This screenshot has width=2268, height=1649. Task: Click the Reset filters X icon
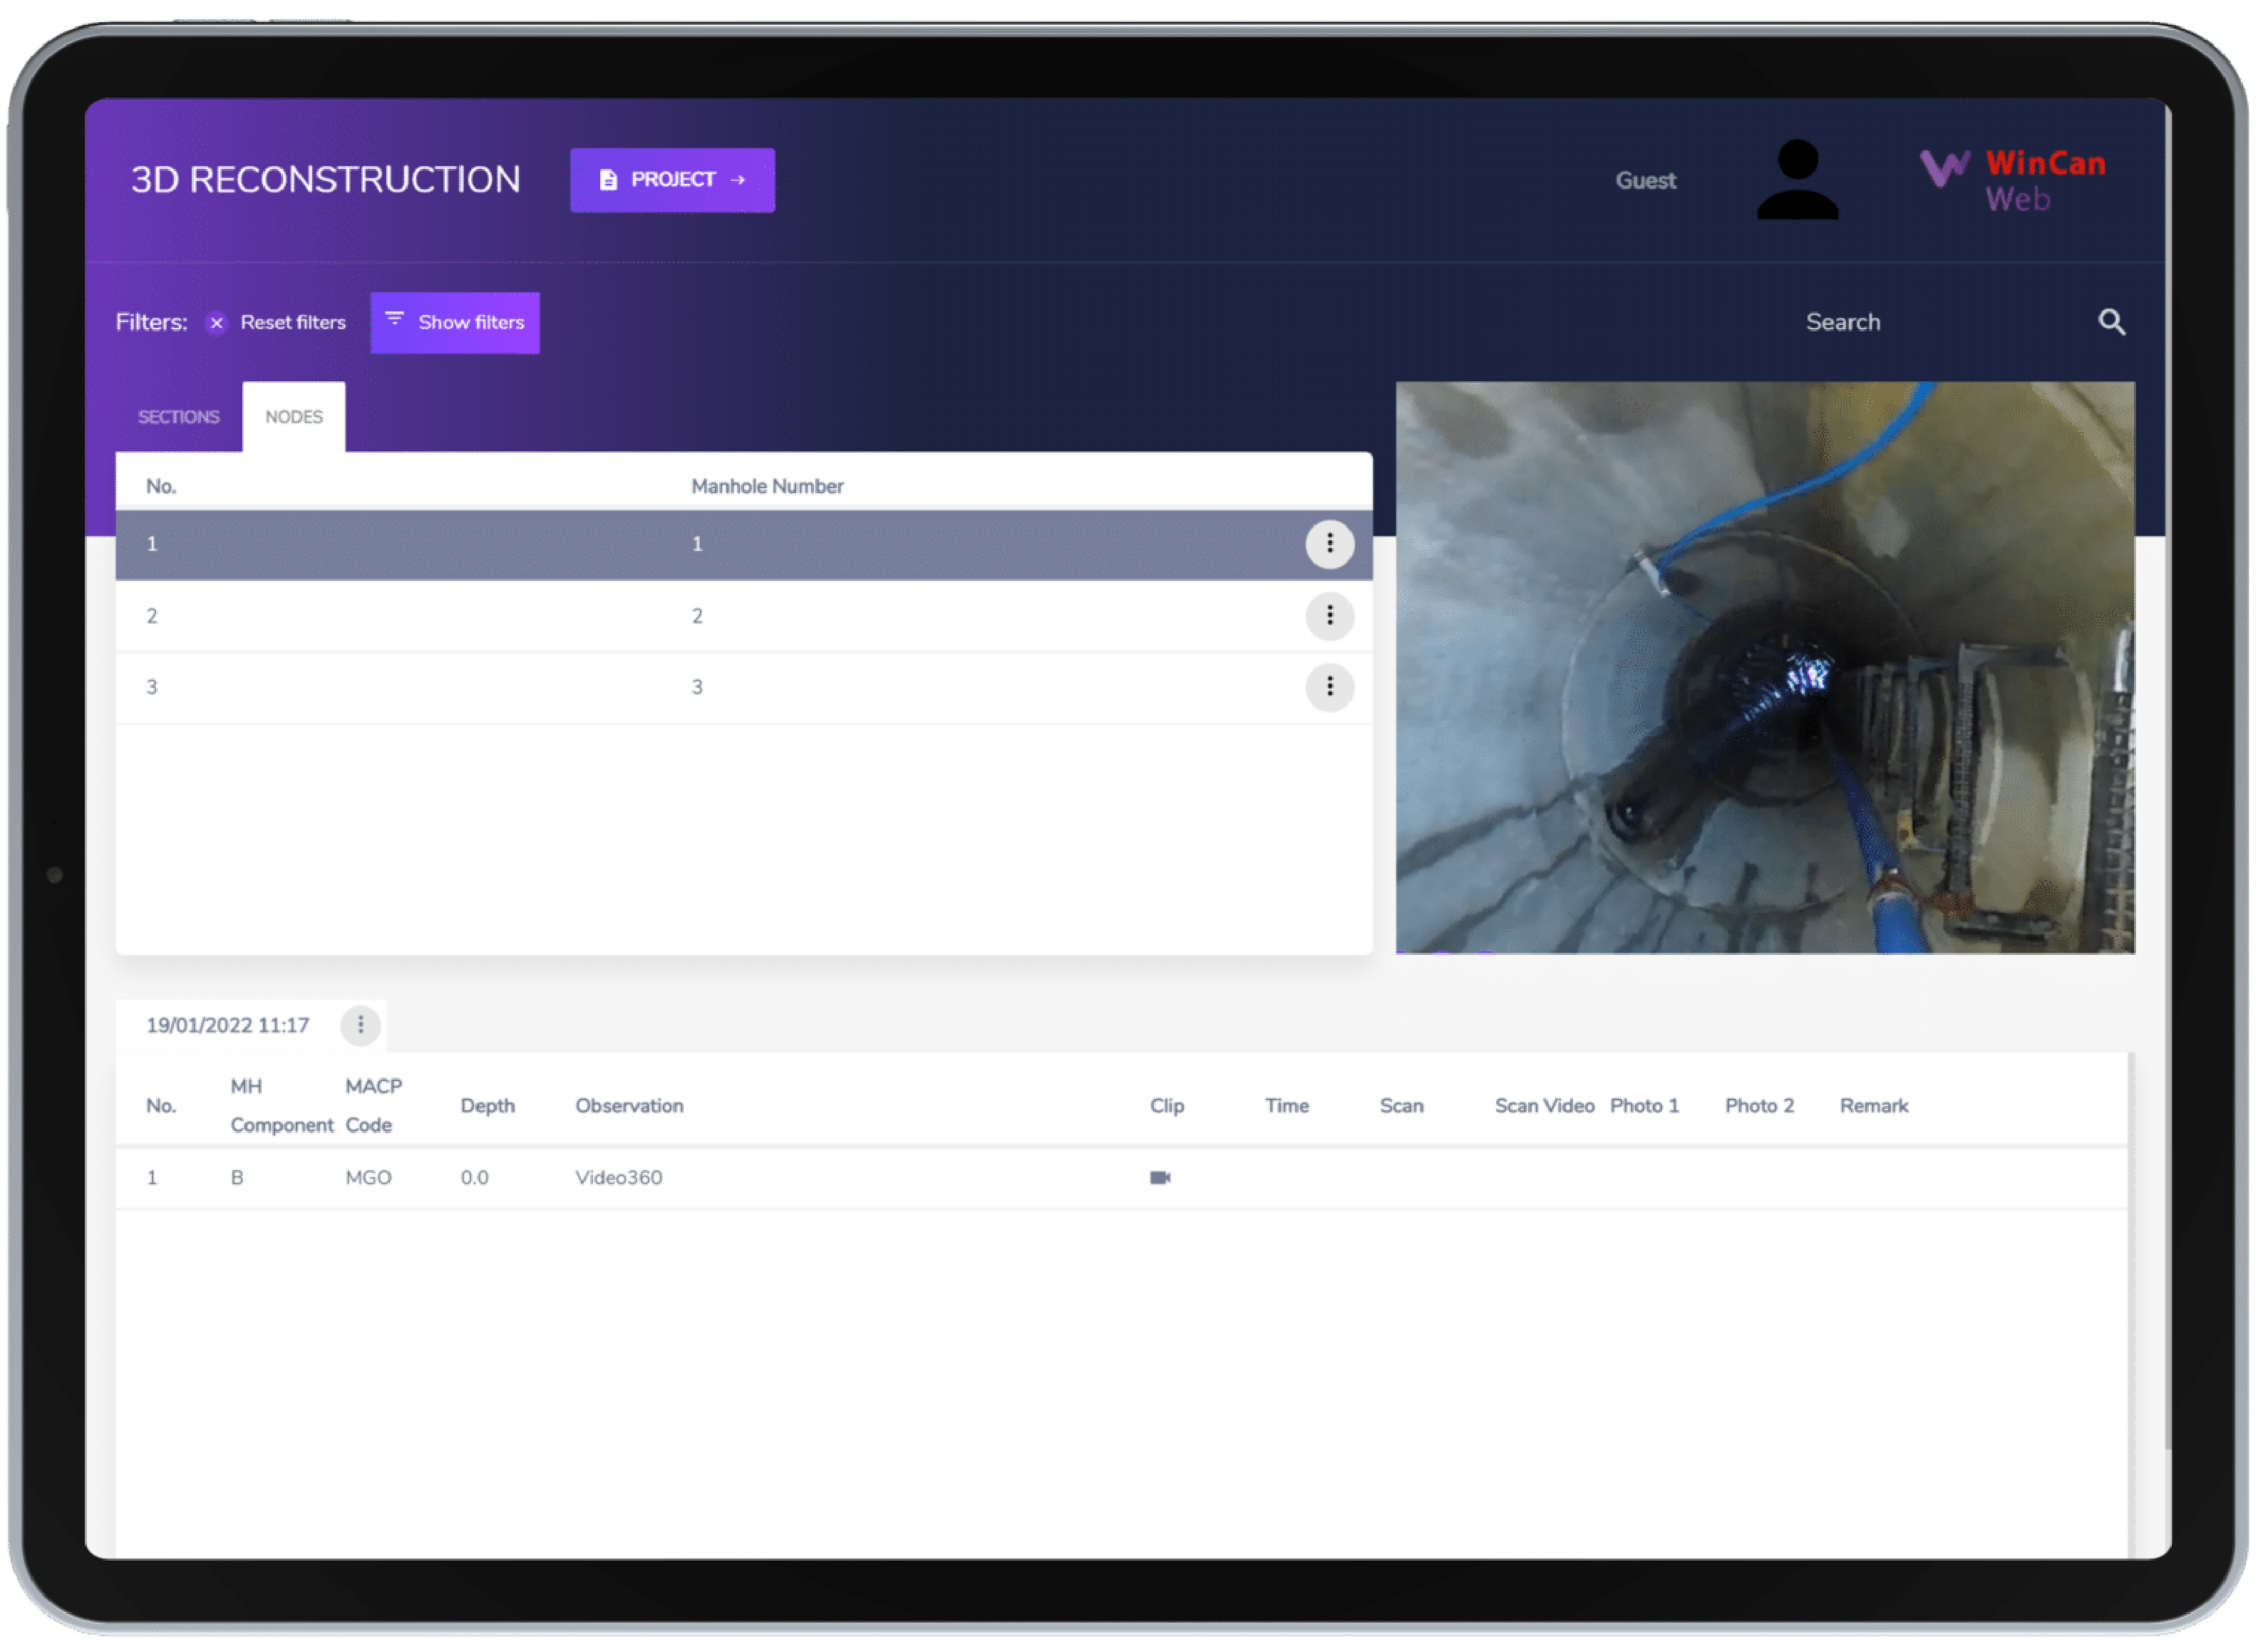216,323
